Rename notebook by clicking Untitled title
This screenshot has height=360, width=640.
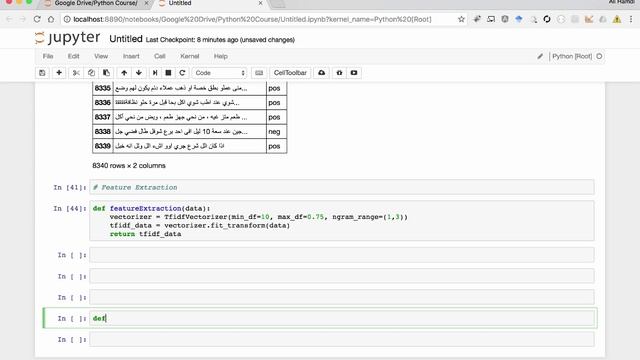[126, 39]
